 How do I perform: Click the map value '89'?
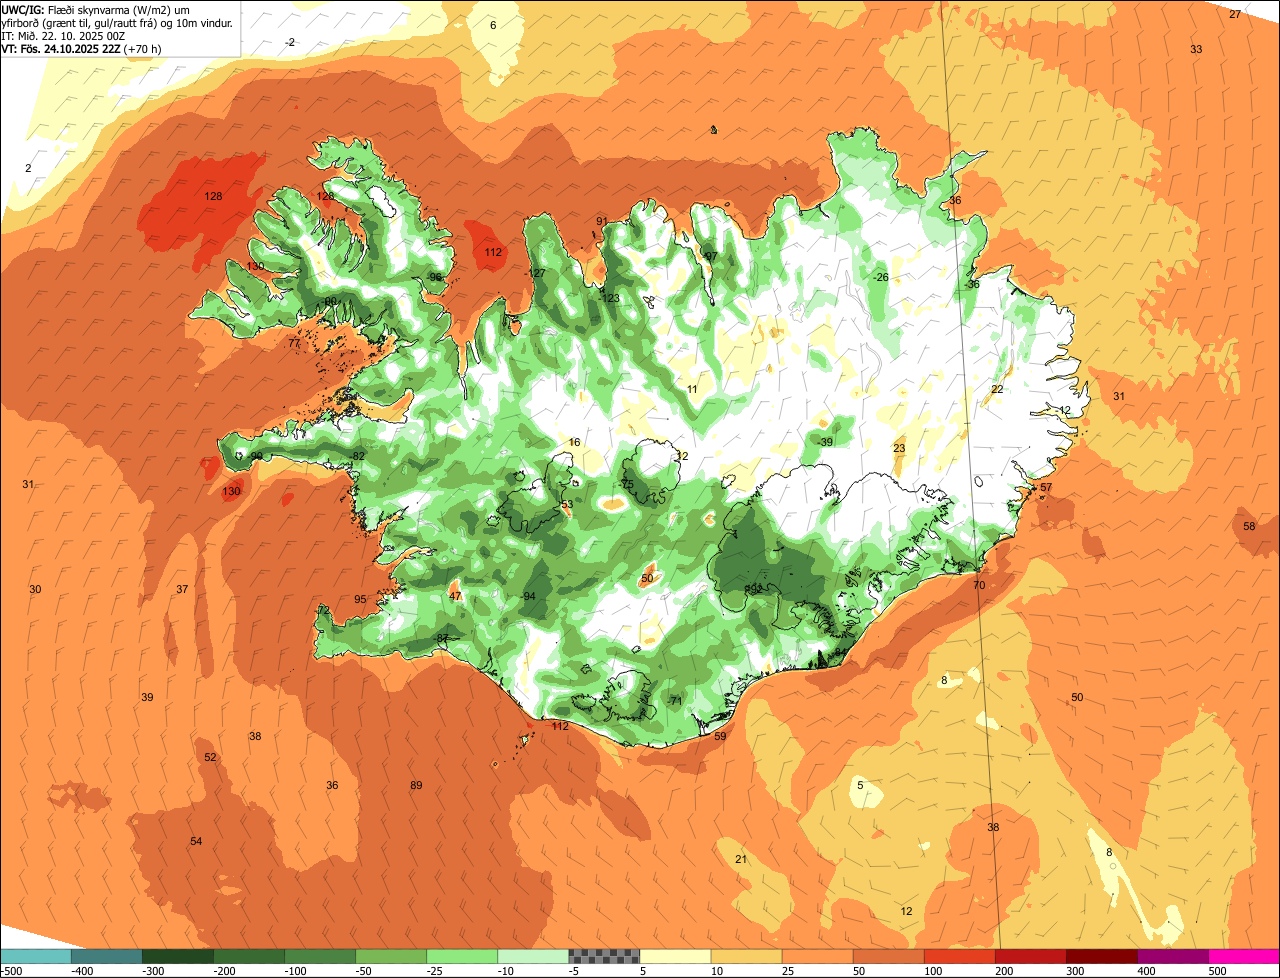(416, 785)
